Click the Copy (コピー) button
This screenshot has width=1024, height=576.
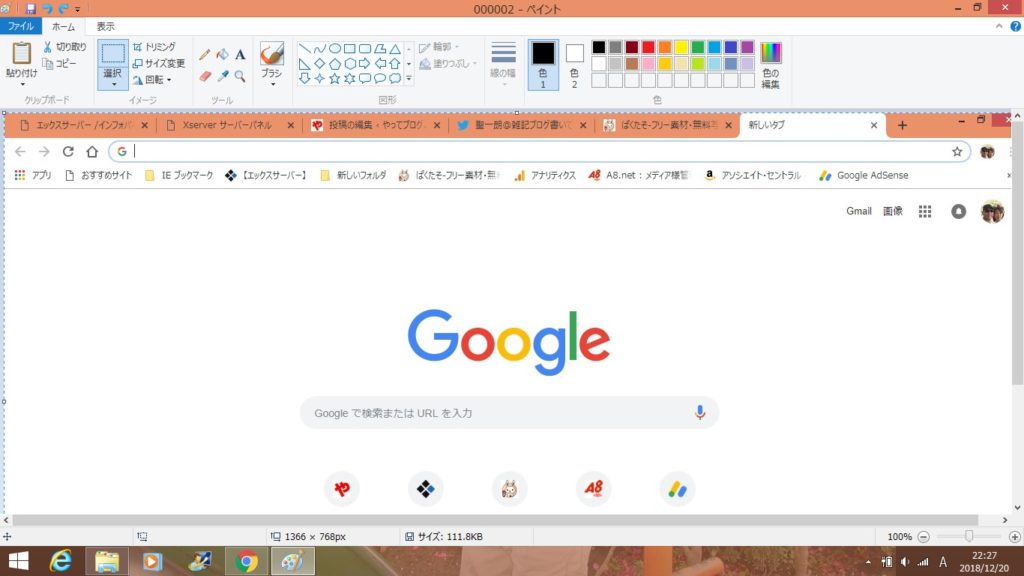click(59, 63)
